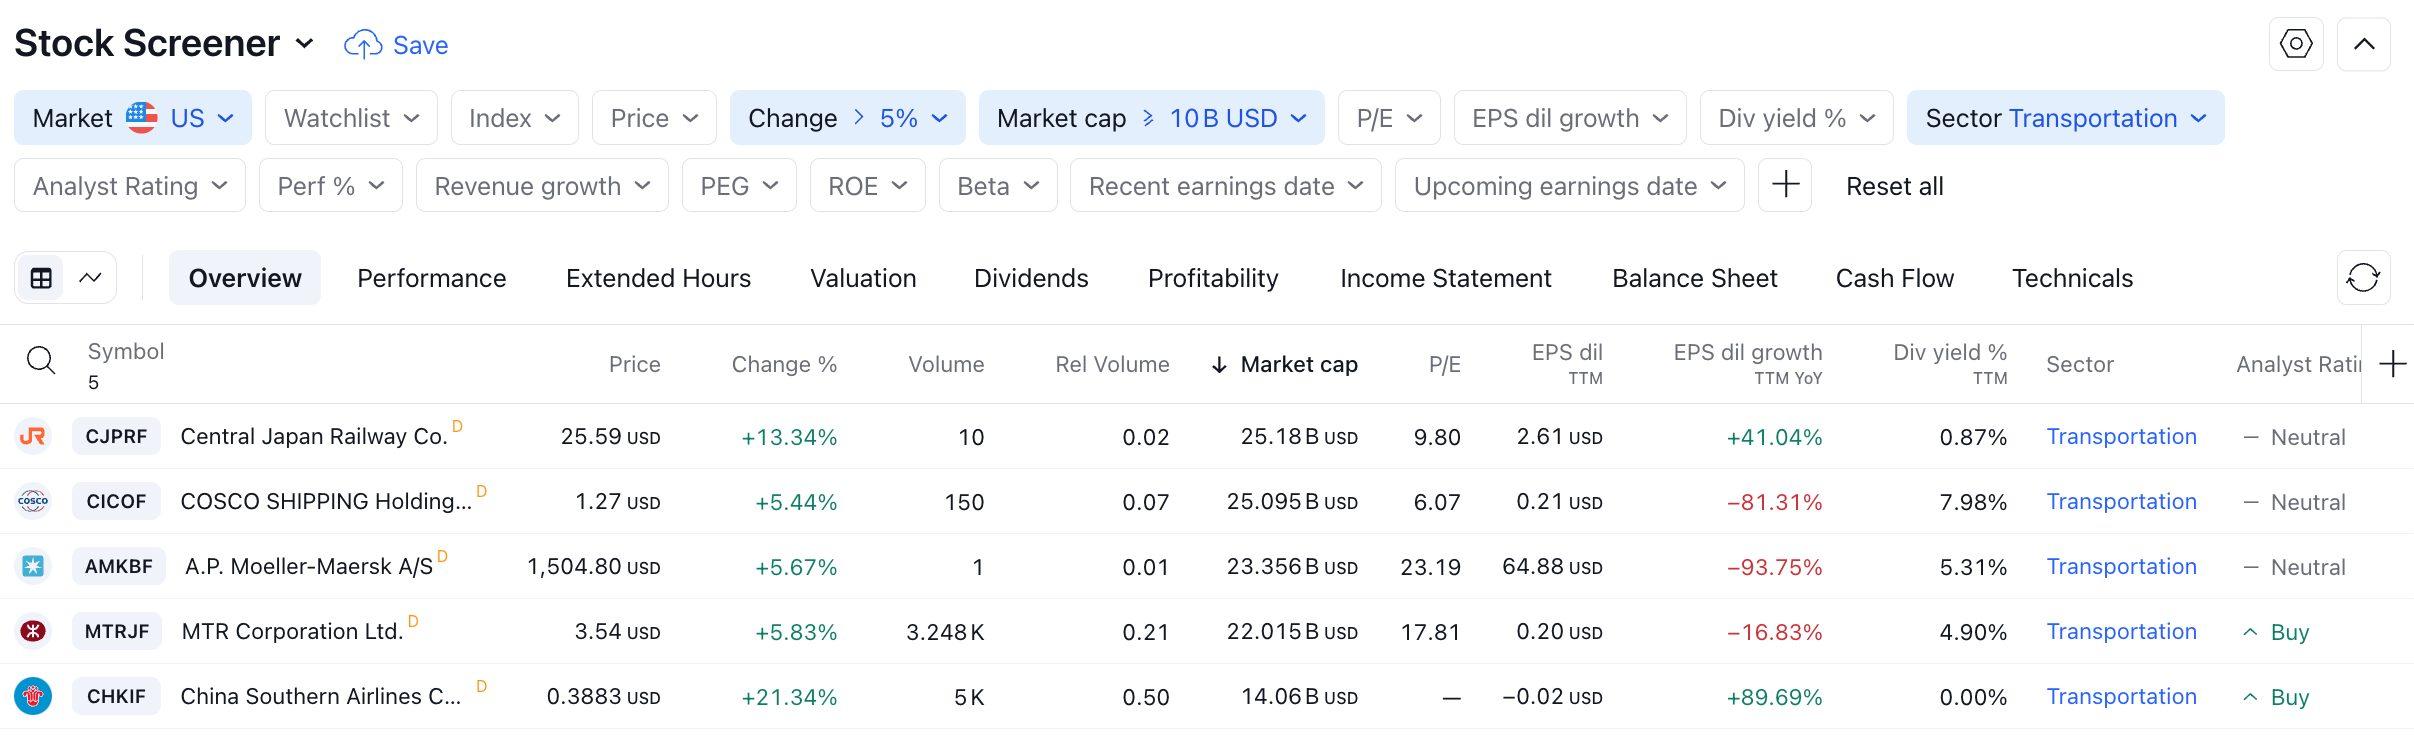Open the Price filter dropdown

click(654, 118)
